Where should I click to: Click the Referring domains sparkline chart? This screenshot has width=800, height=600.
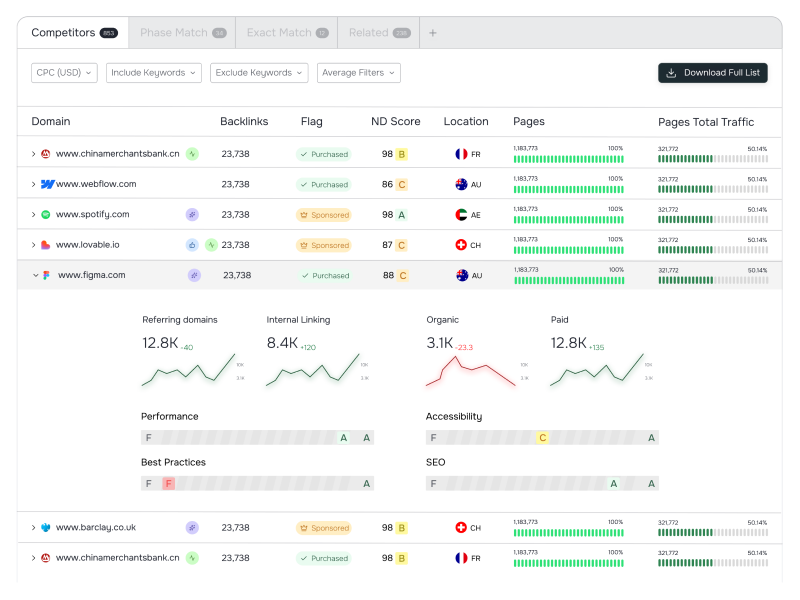point(188,370)
